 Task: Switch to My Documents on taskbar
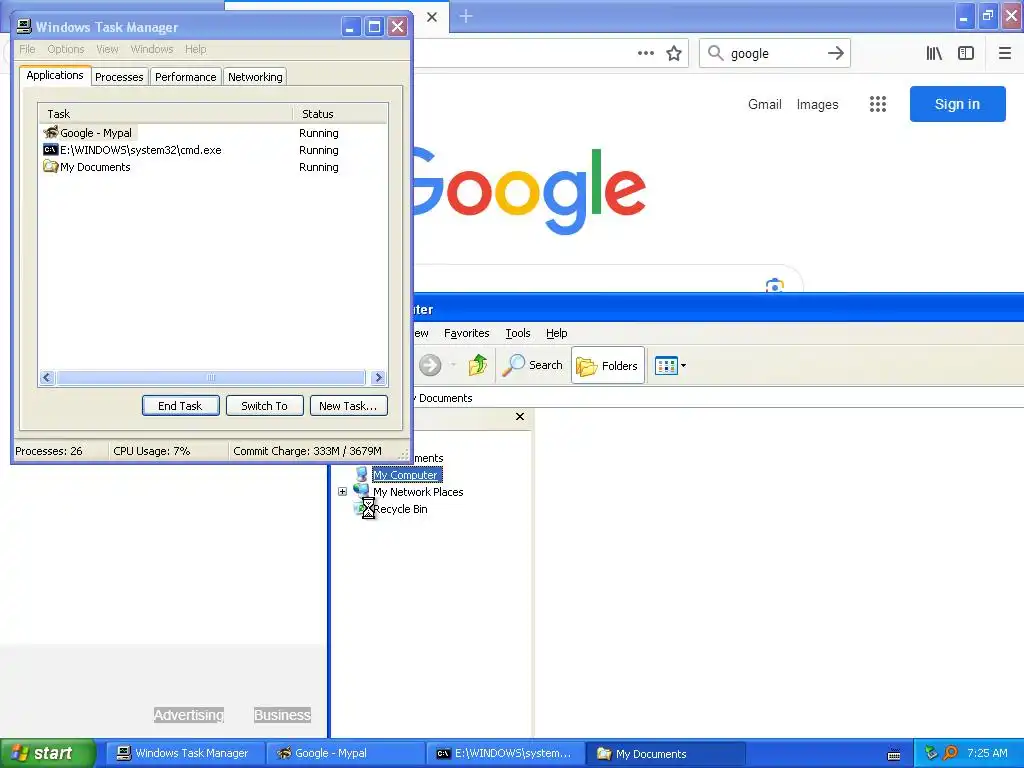[x=666, y=753]
